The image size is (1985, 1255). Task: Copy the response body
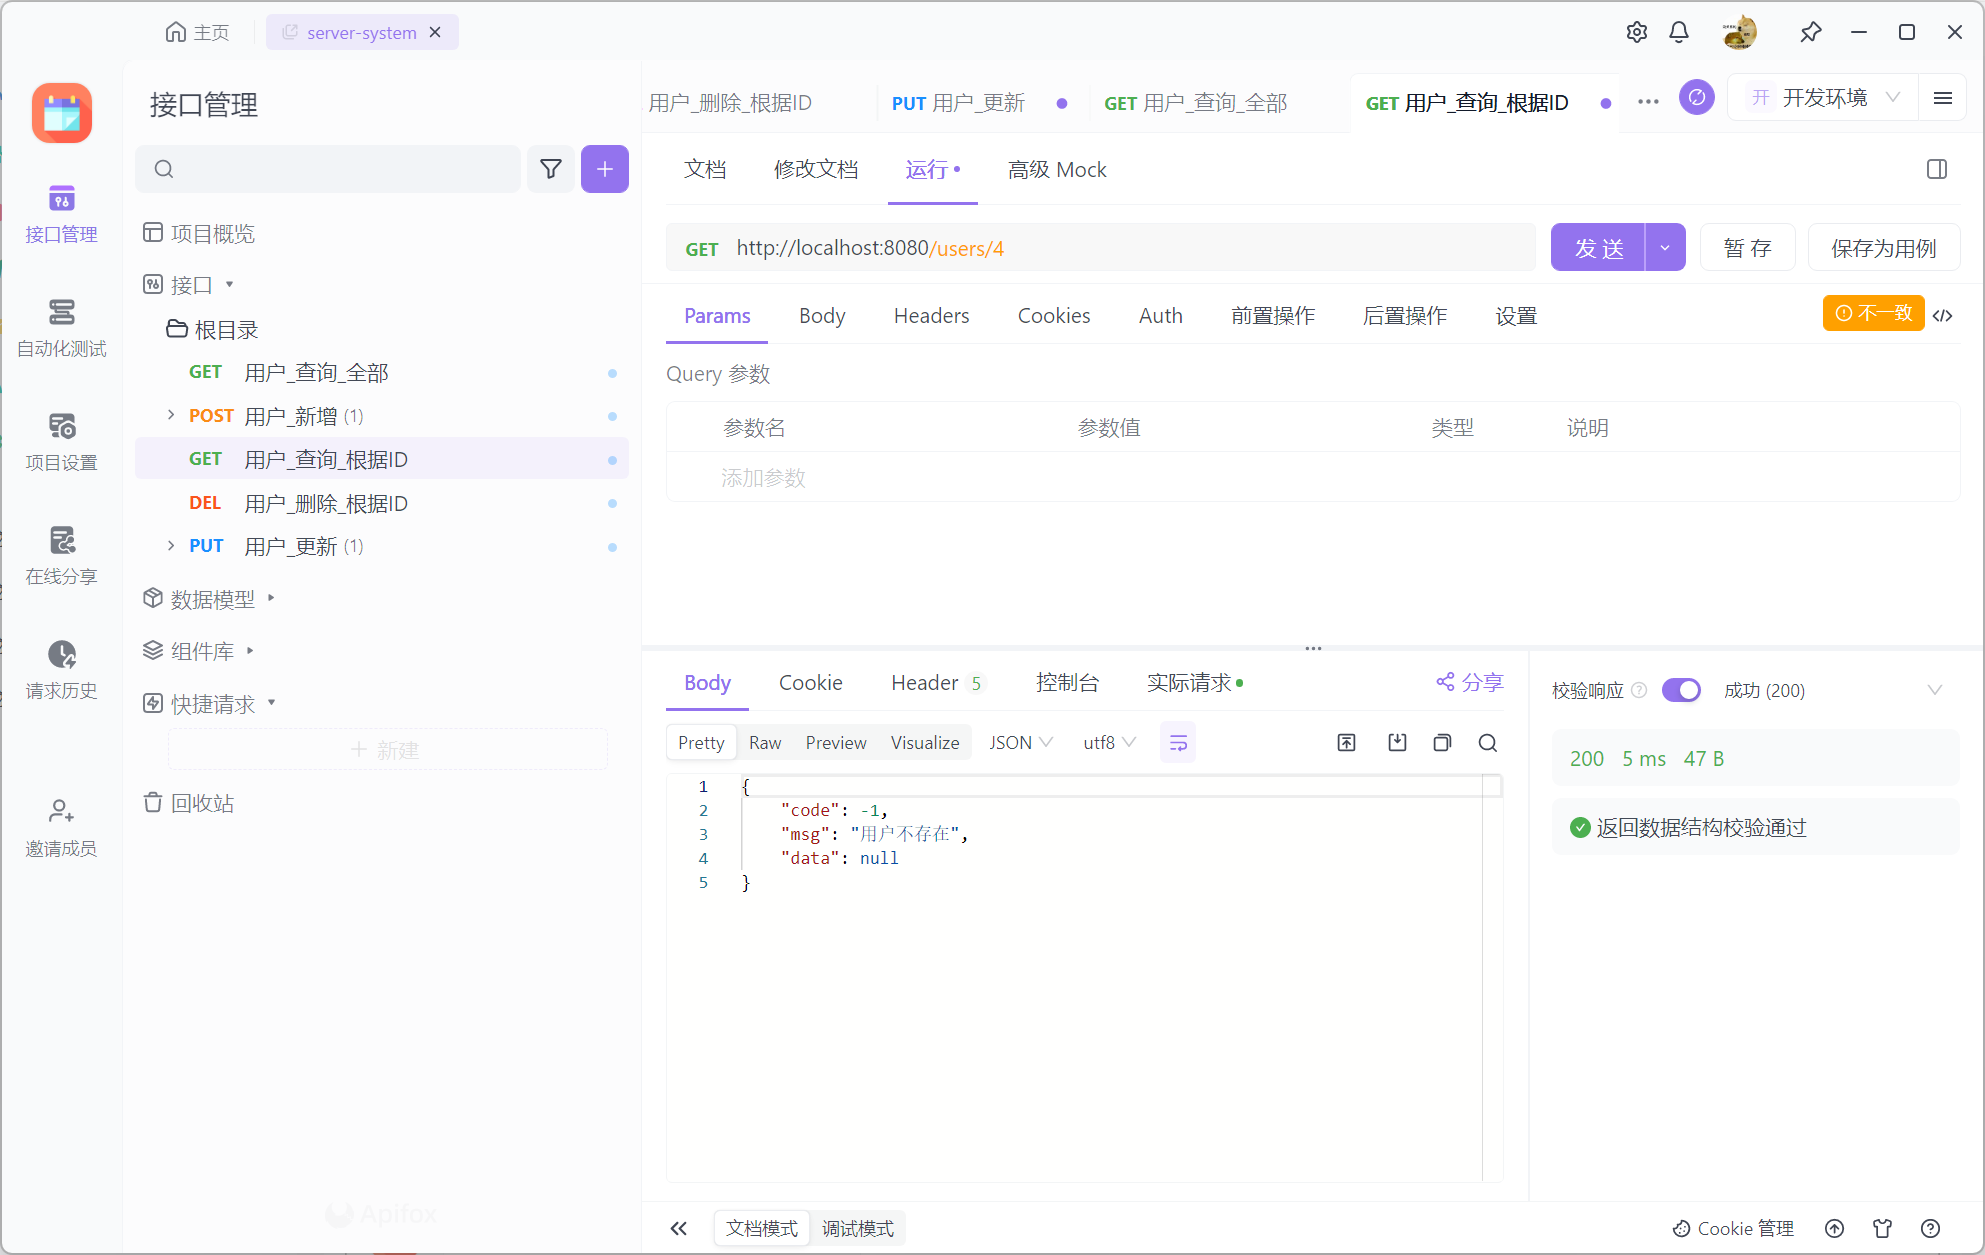(x=1442, y=742)
